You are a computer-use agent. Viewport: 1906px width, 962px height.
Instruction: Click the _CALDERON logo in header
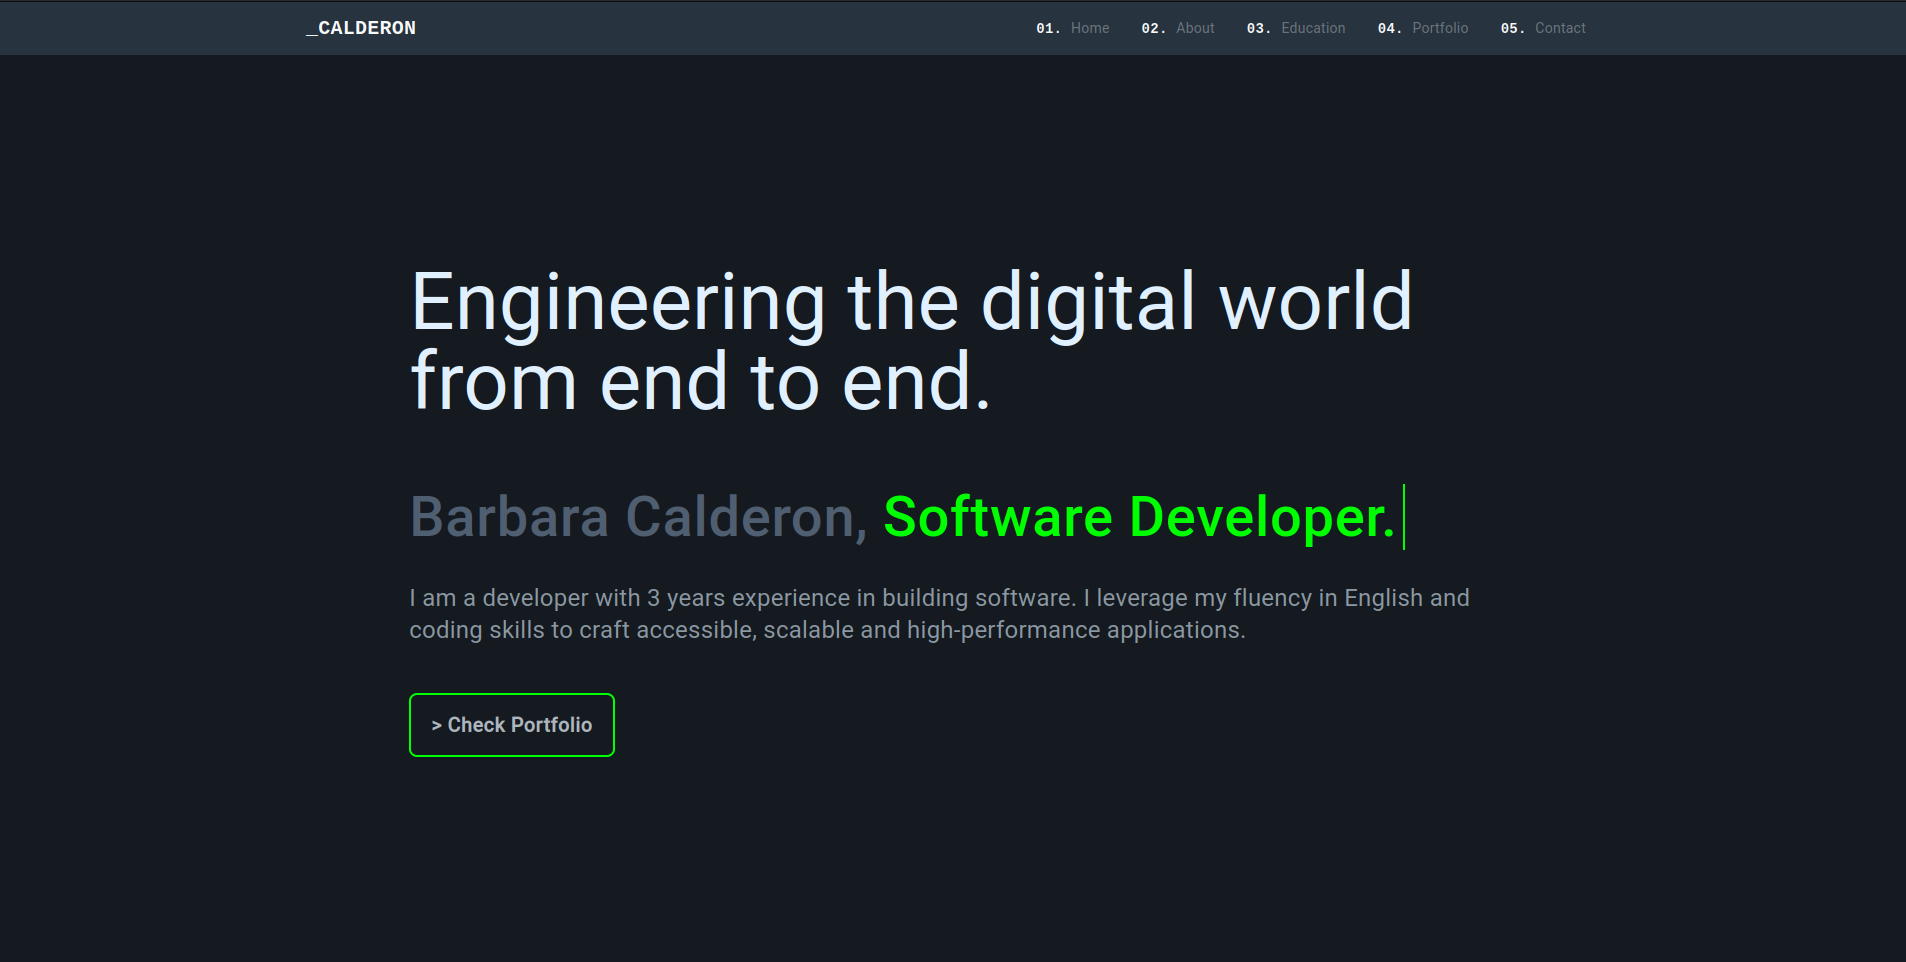(x=361, y=28)
